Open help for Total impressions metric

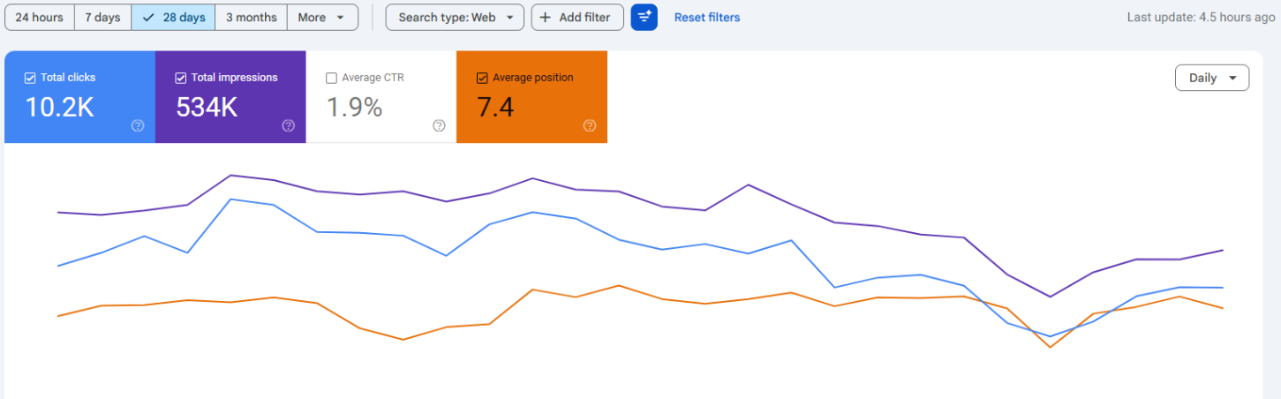(288, 126)
